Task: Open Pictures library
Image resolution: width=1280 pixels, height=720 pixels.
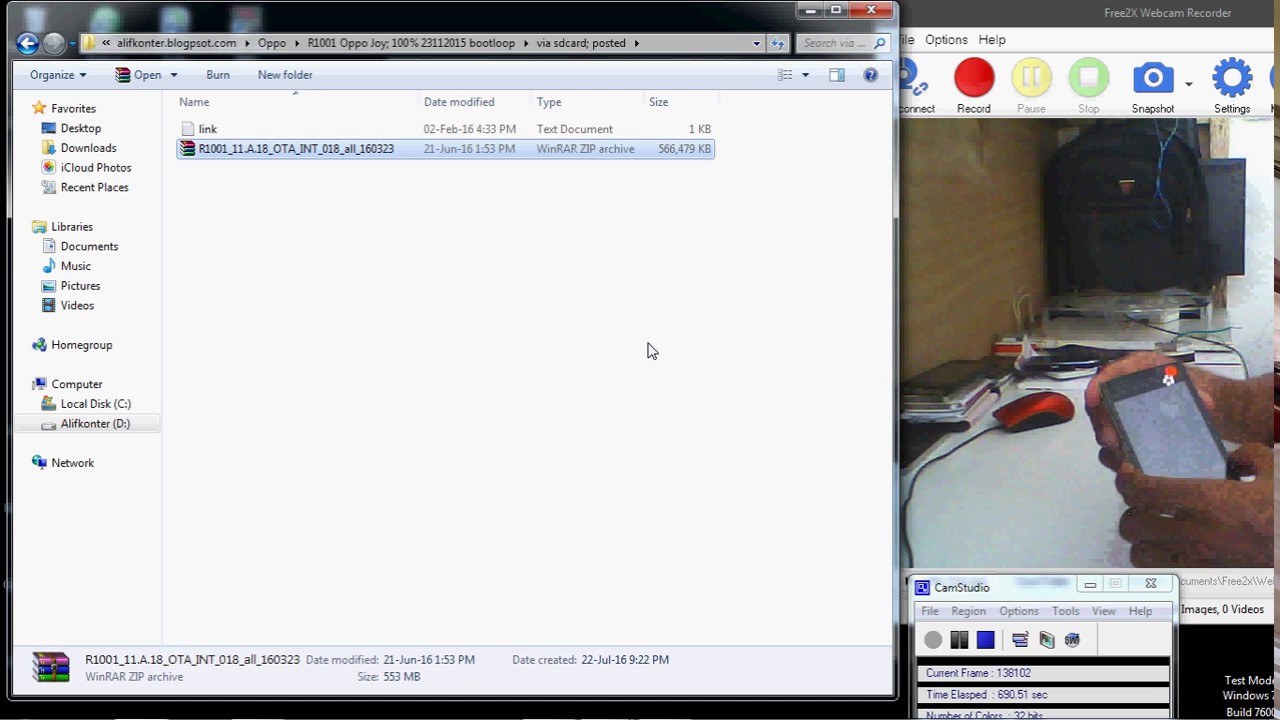Action: 80,286
